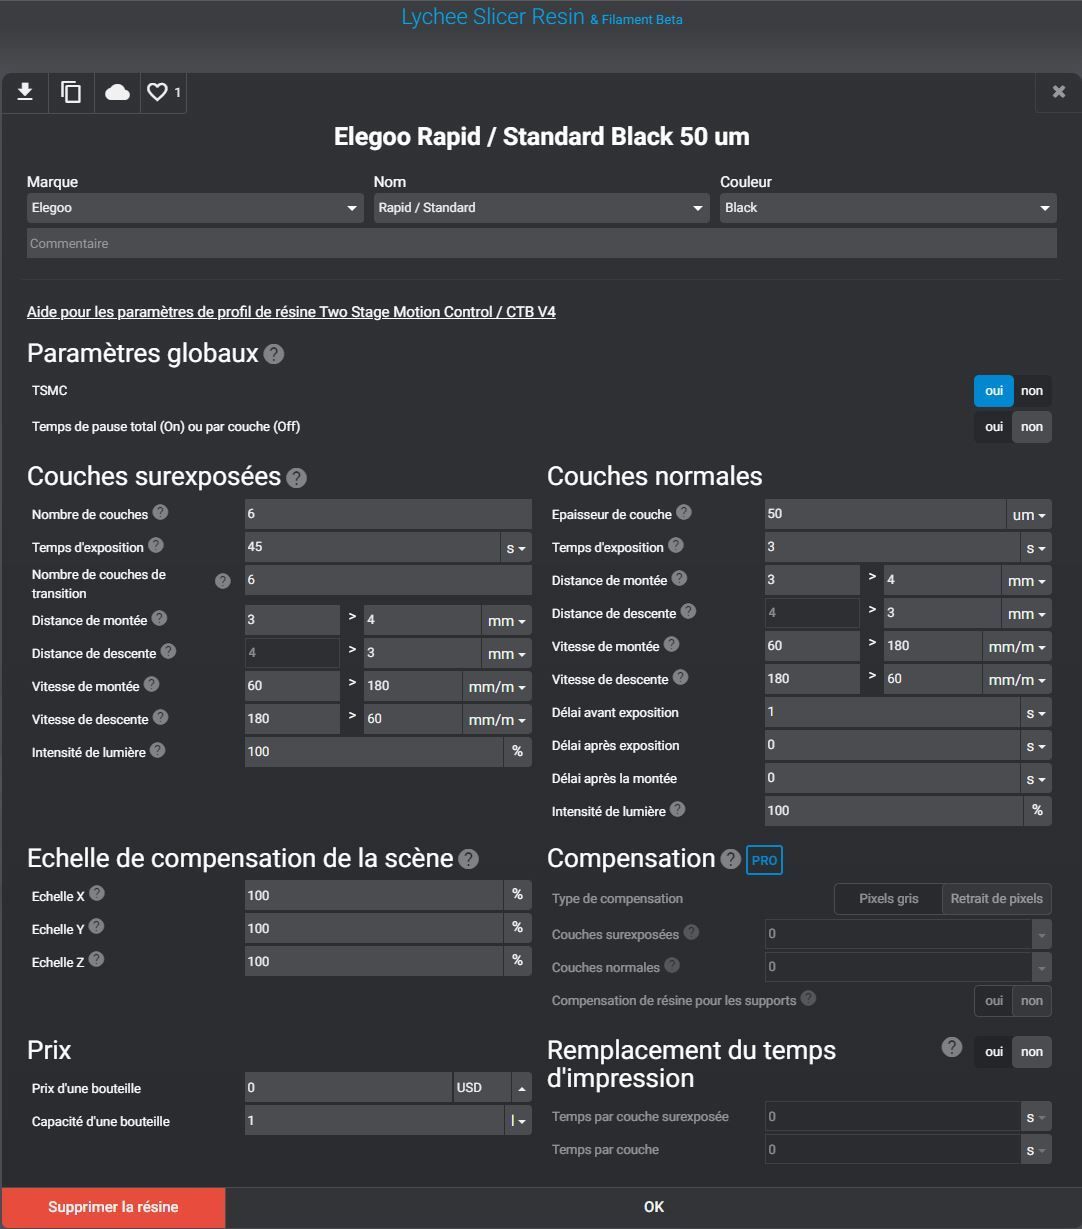Confirm with the OK button

(x=654, y=1208)
